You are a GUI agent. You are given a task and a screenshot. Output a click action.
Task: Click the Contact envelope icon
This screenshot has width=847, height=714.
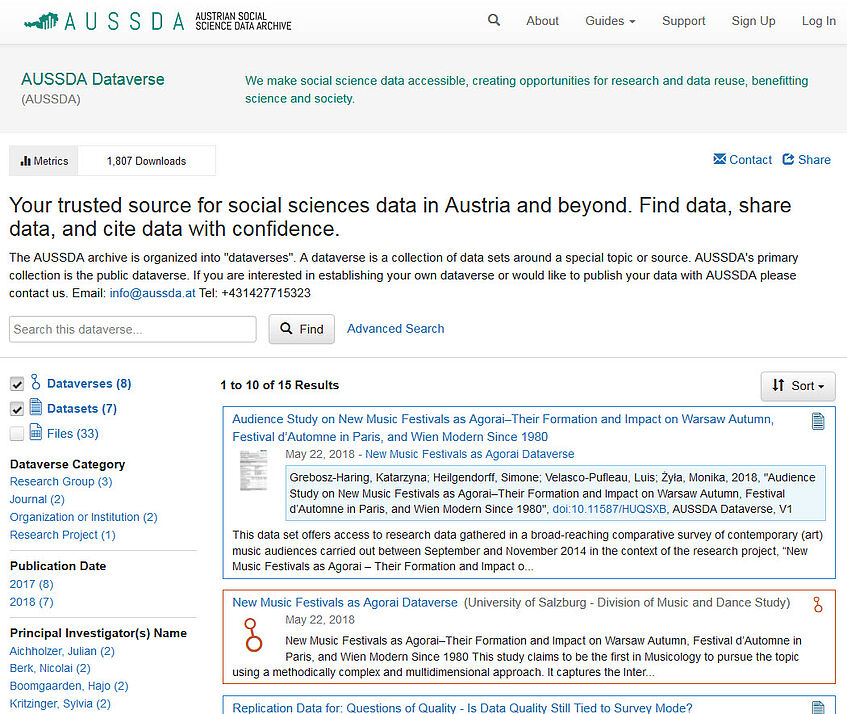(x=720, y=159)
